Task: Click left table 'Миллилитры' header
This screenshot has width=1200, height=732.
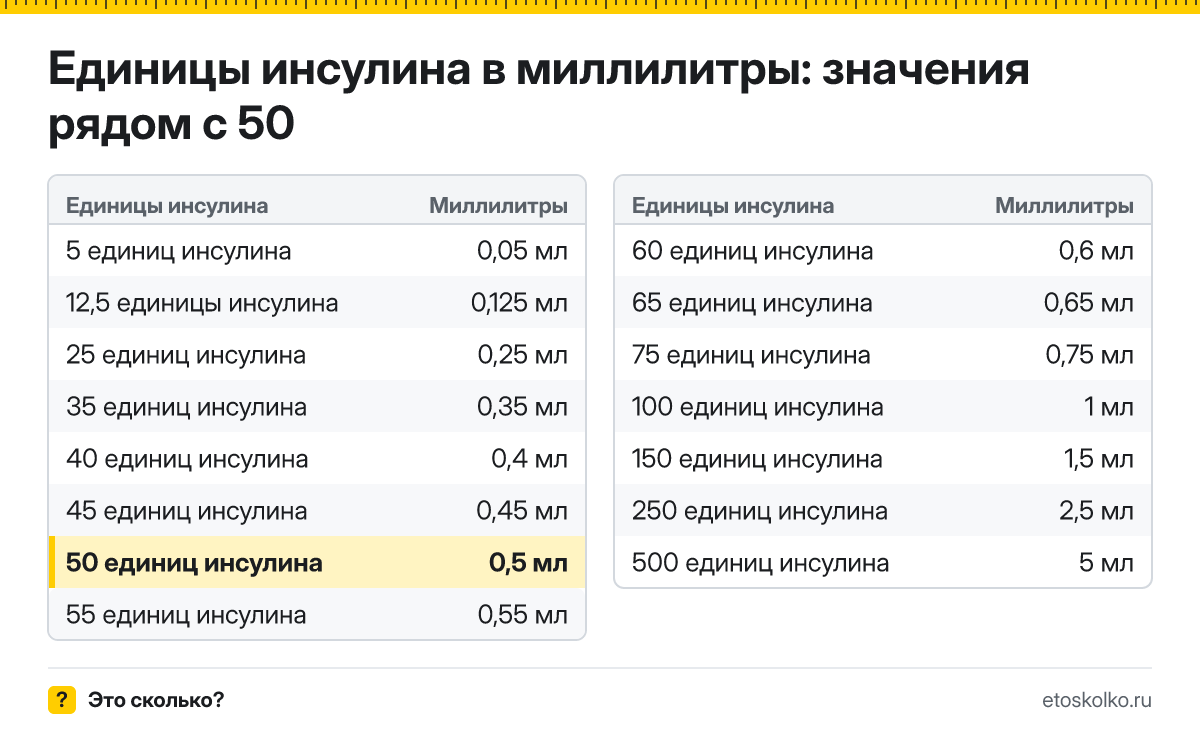Action: 499,206
